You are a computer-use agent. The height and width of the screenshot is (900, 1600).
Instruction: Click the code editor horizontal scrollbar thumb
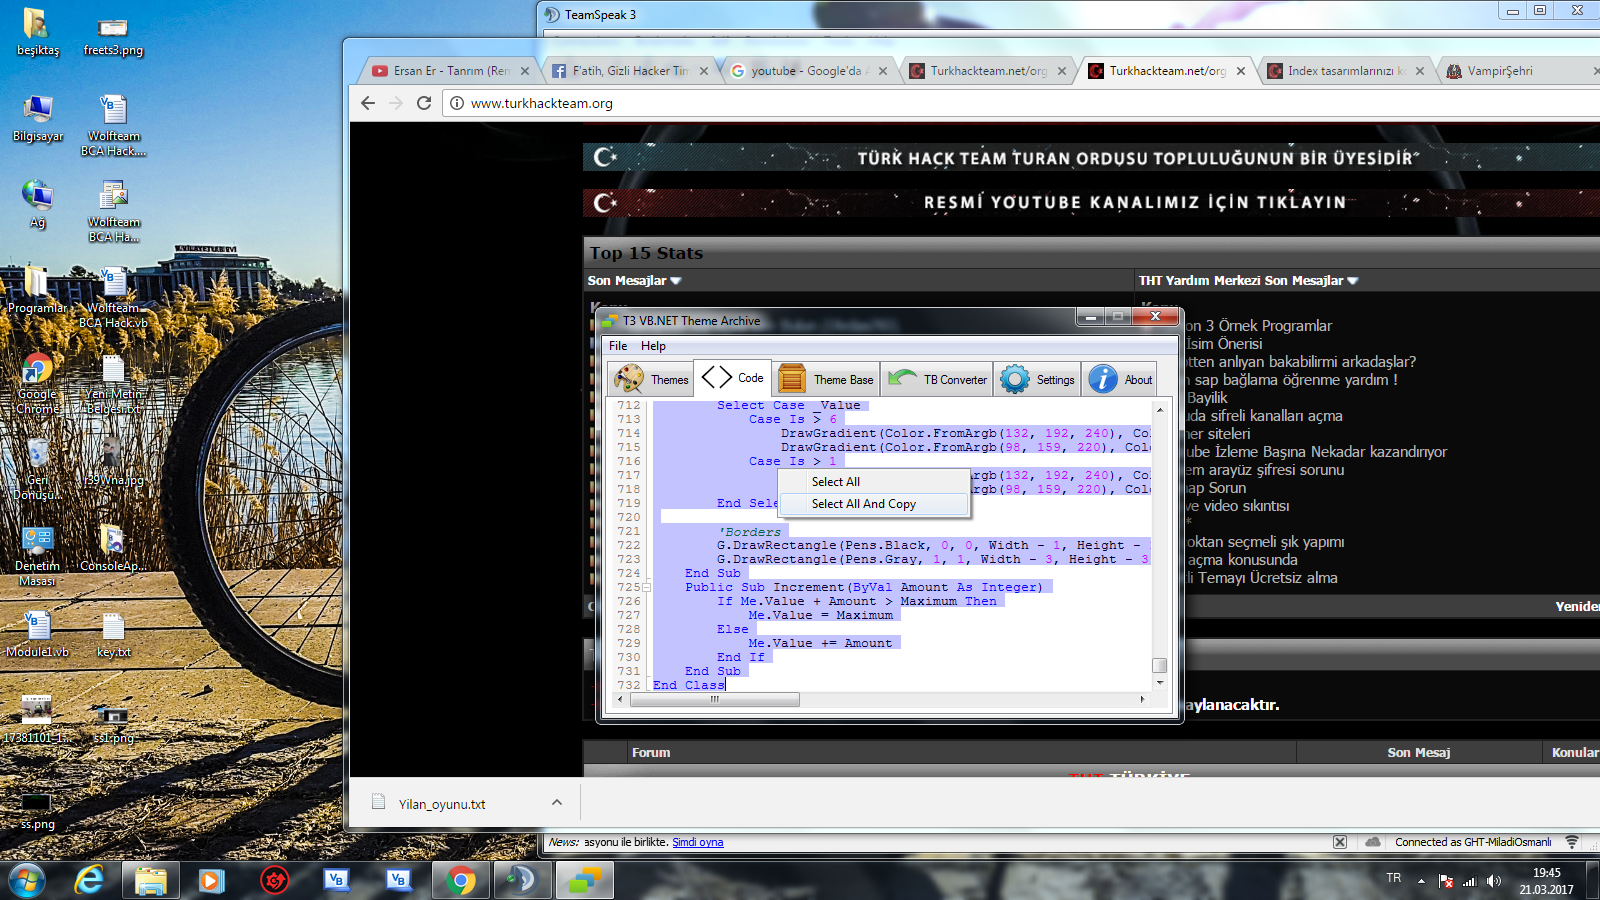point(714,699)
